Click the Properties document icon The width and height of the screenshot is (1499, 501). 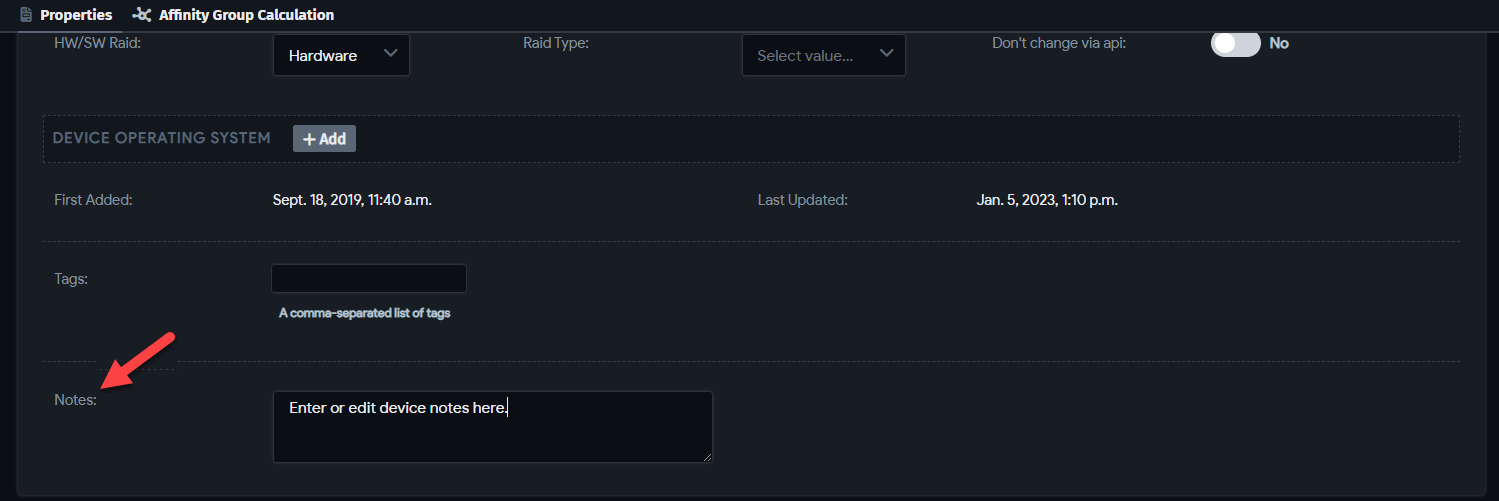[26, 15]
